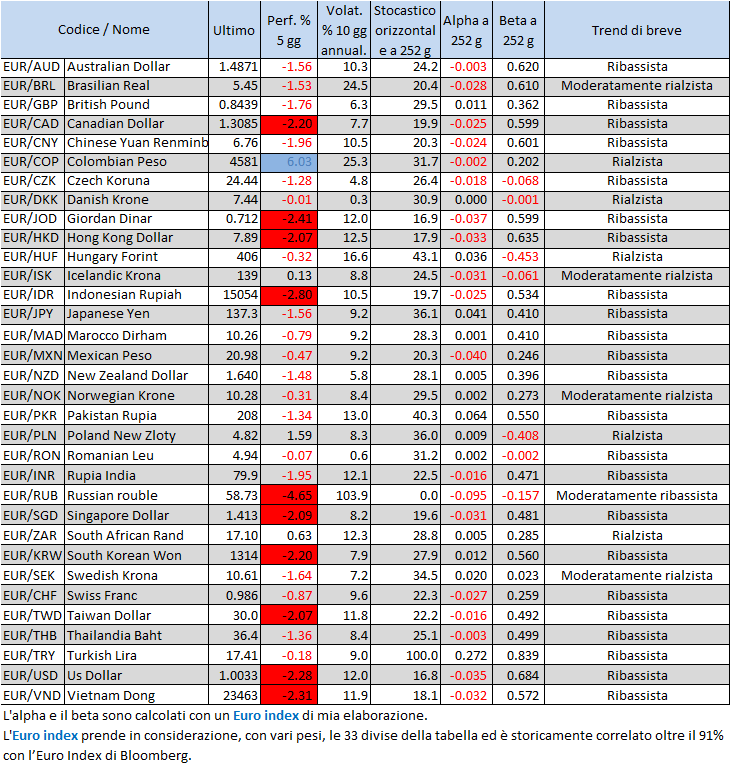
Task: Click the 'Thailandia Baht' cell
Action: [137, 636]
